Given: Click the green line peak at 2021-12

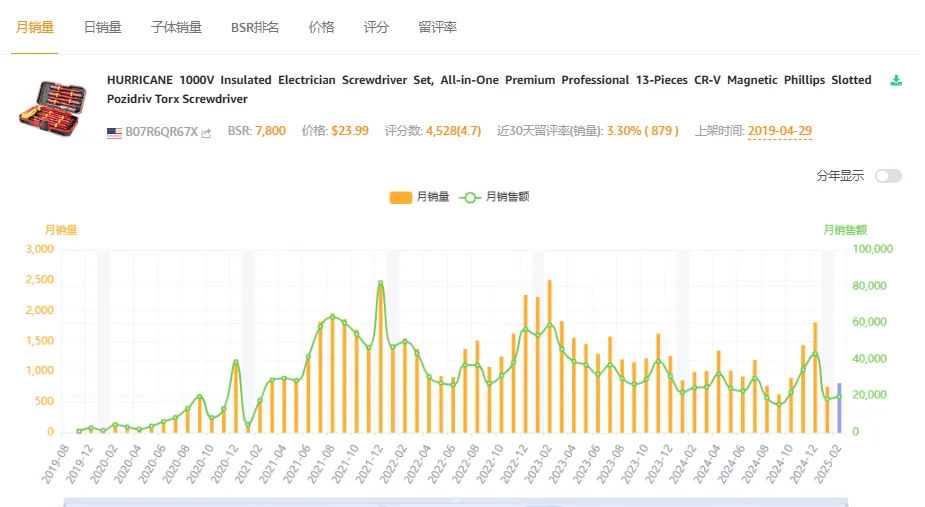Looking at the screenshot, I should [381, 284].
